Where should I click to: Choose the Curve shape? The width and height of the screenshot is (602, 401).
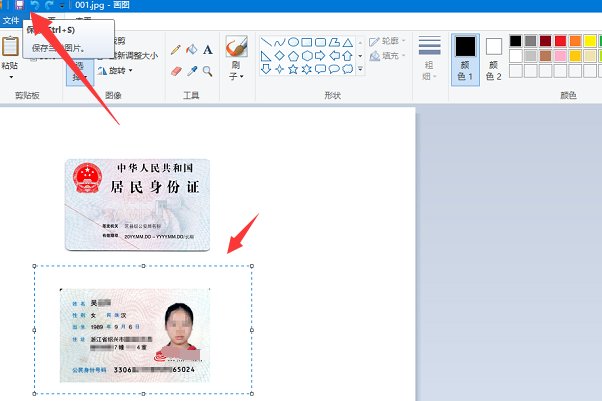(x=280, y=42)
